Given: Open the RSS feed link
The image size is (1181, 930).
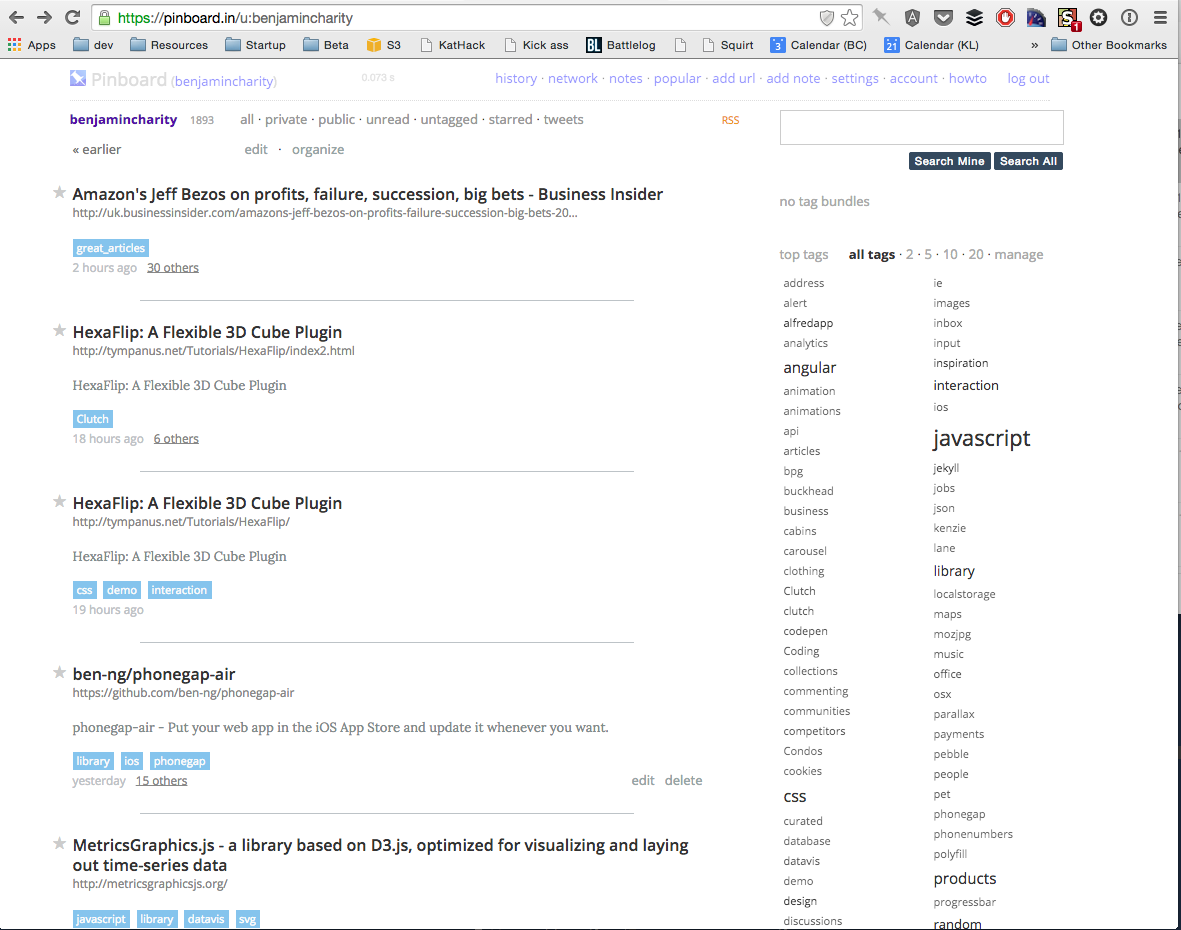Looking at the screenshot, I should (731, 120).
